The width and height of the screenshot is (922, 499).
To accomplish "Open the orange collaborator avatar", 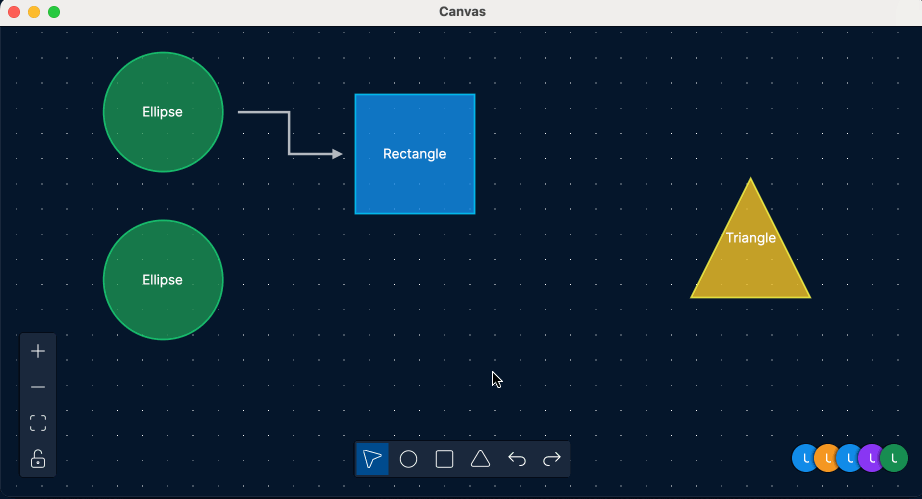I will coord(827,458).
